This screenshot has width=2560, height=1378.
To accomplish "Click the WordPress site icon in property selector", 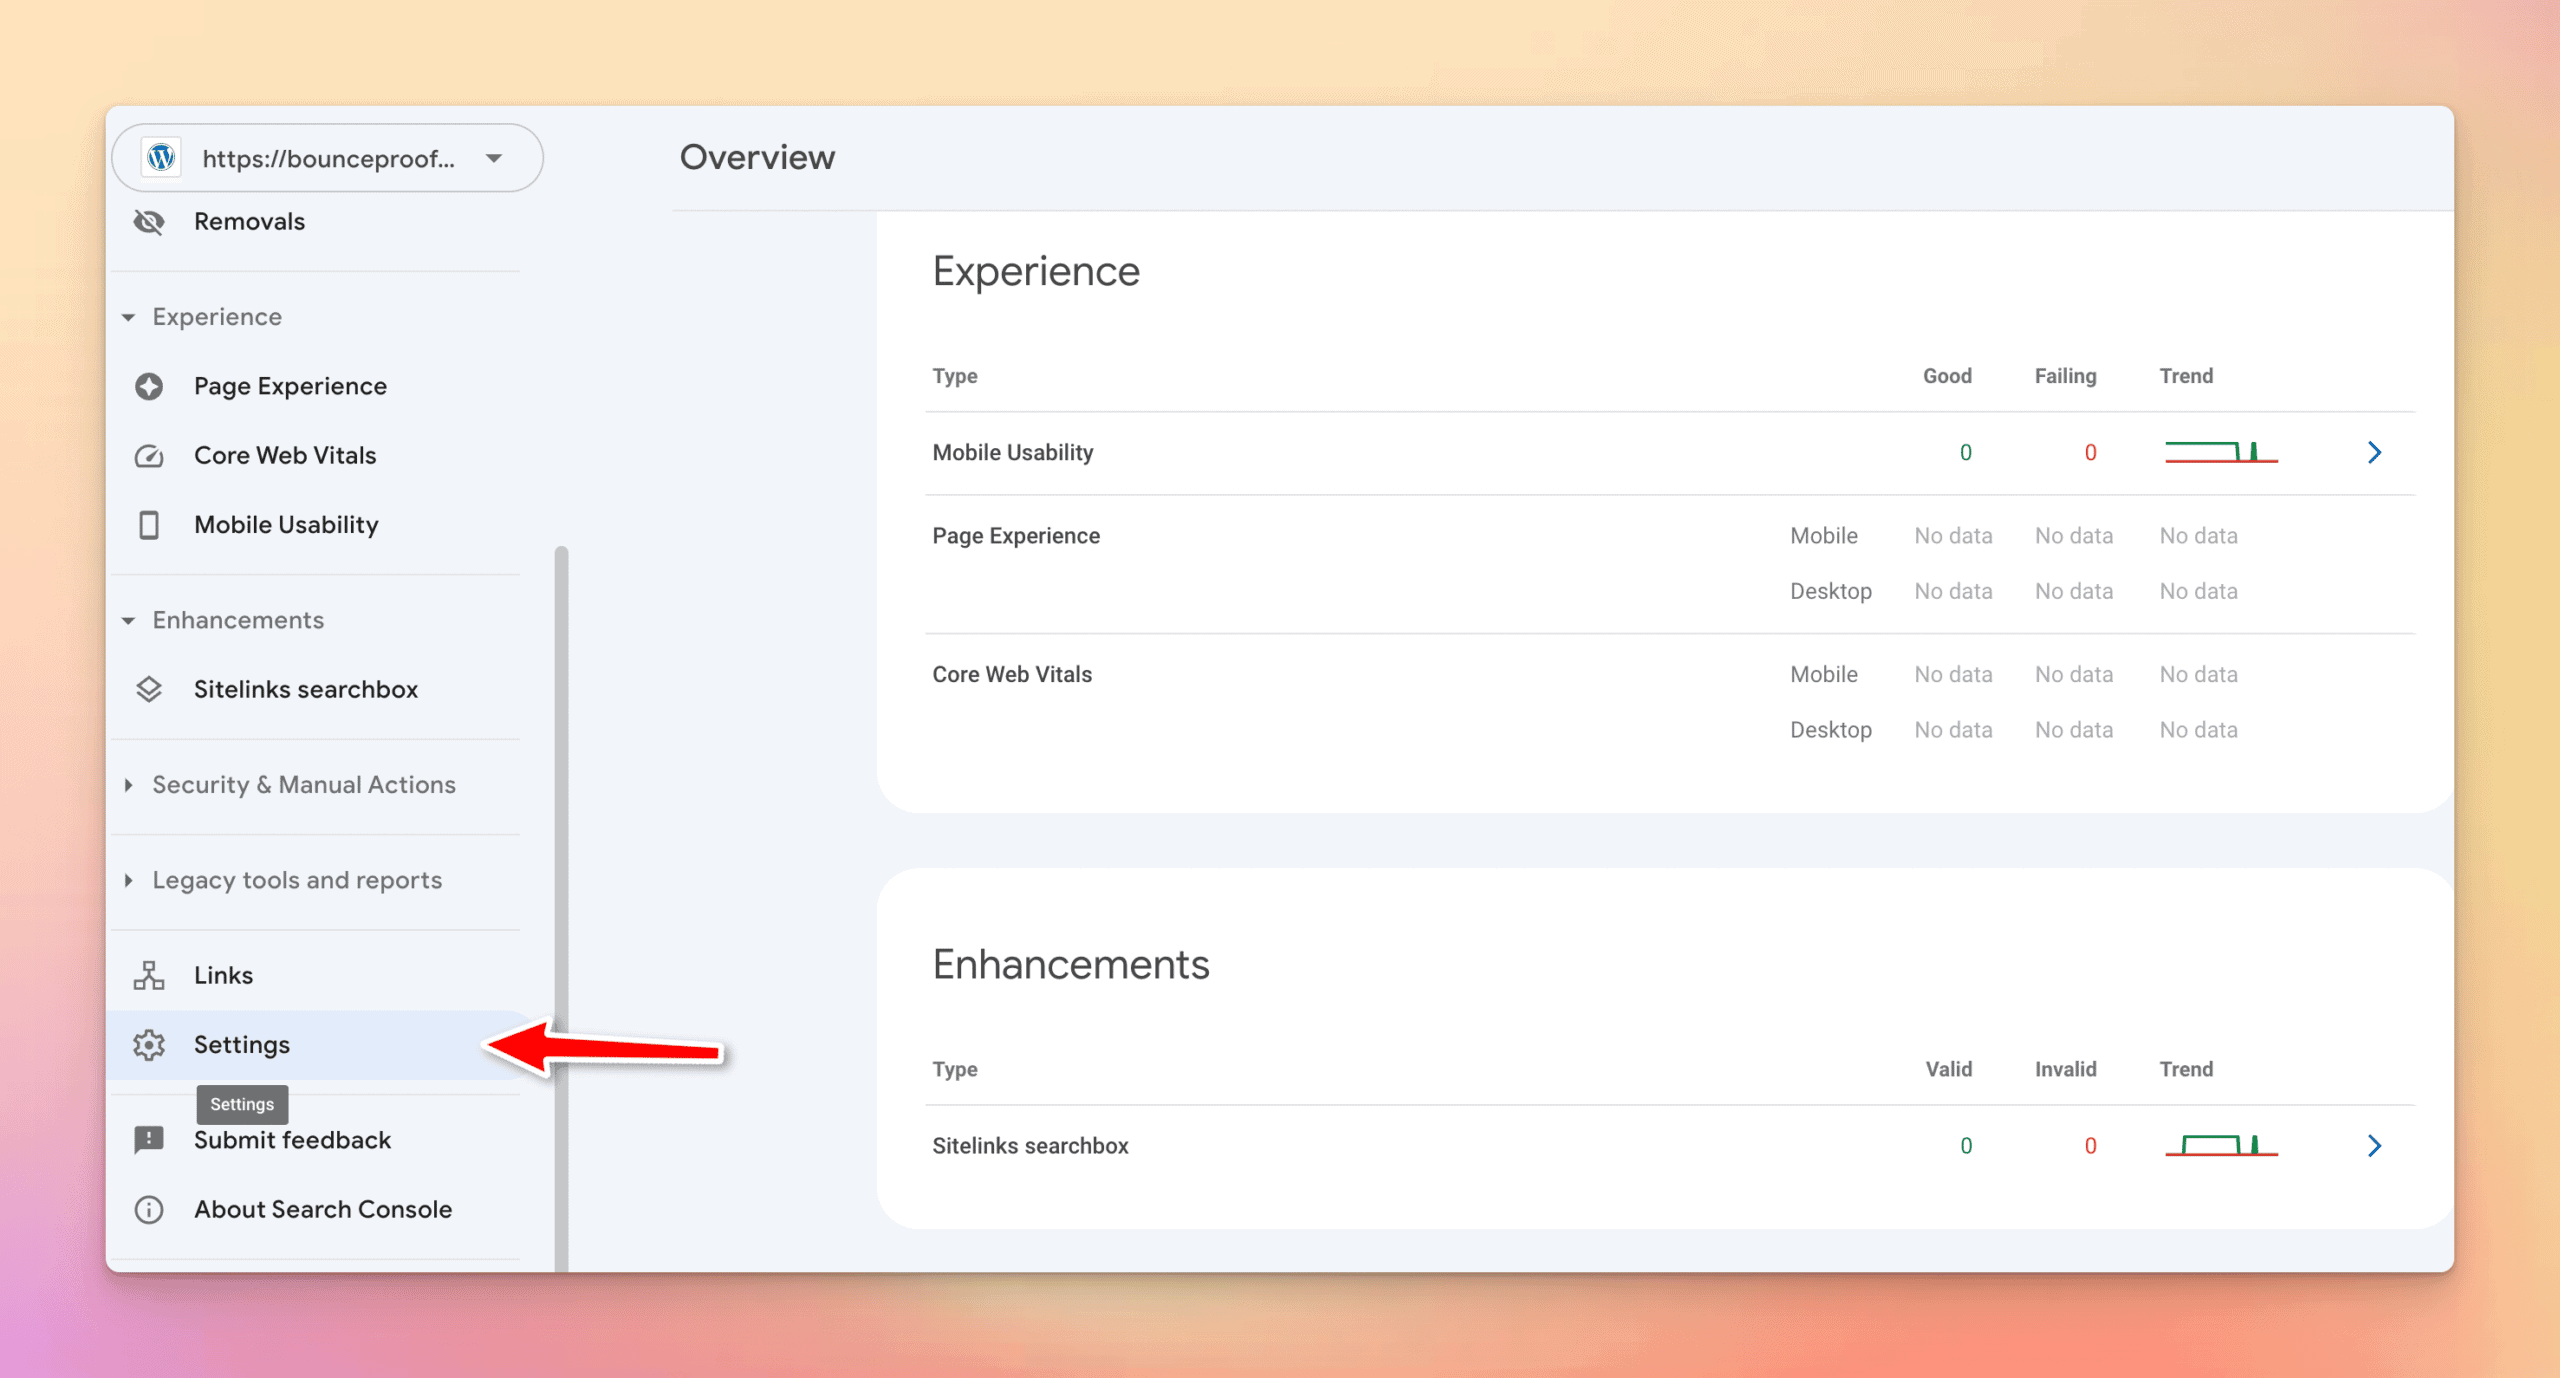I will [161, 158].
